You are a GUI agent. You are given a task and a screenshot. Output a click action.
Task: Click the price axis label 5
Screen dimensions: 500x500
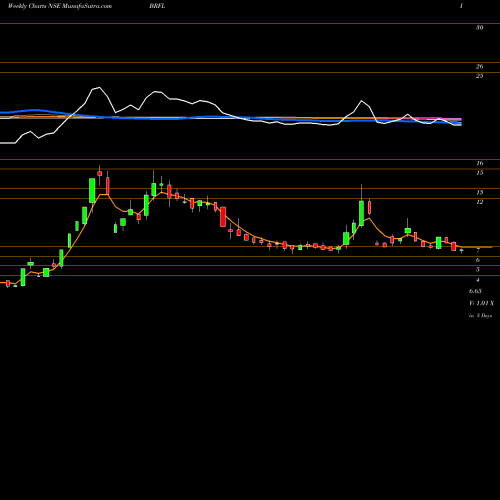478,269
